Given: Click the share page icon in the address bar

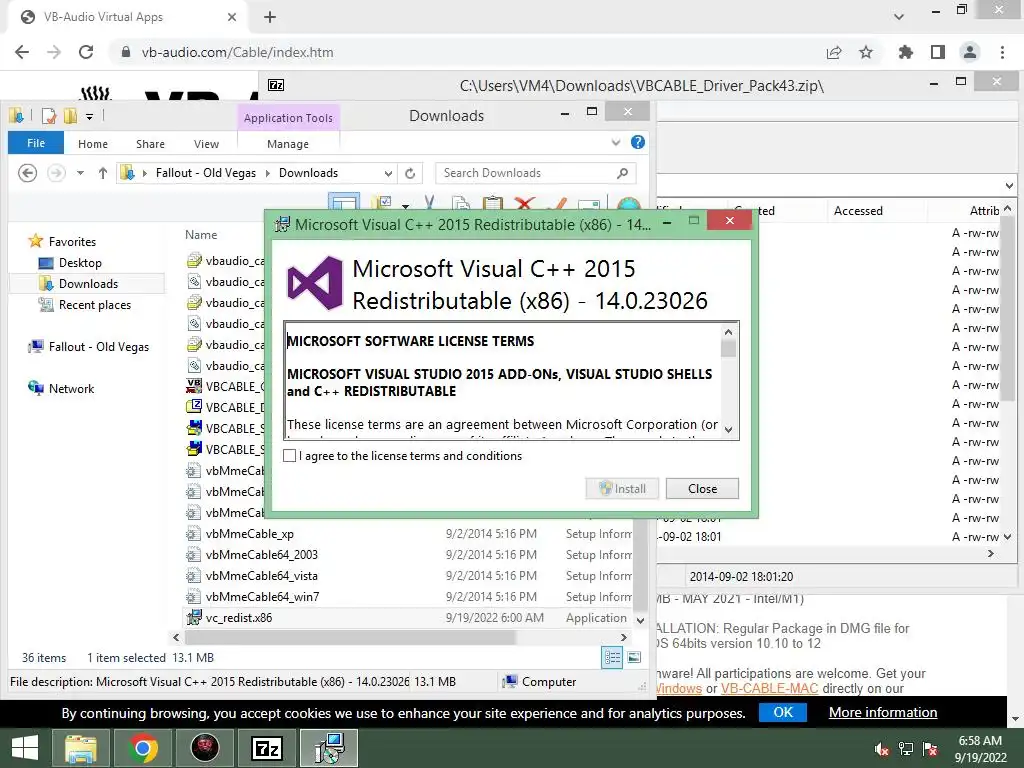Looking at the screenshot, I should tap(834, 52).
